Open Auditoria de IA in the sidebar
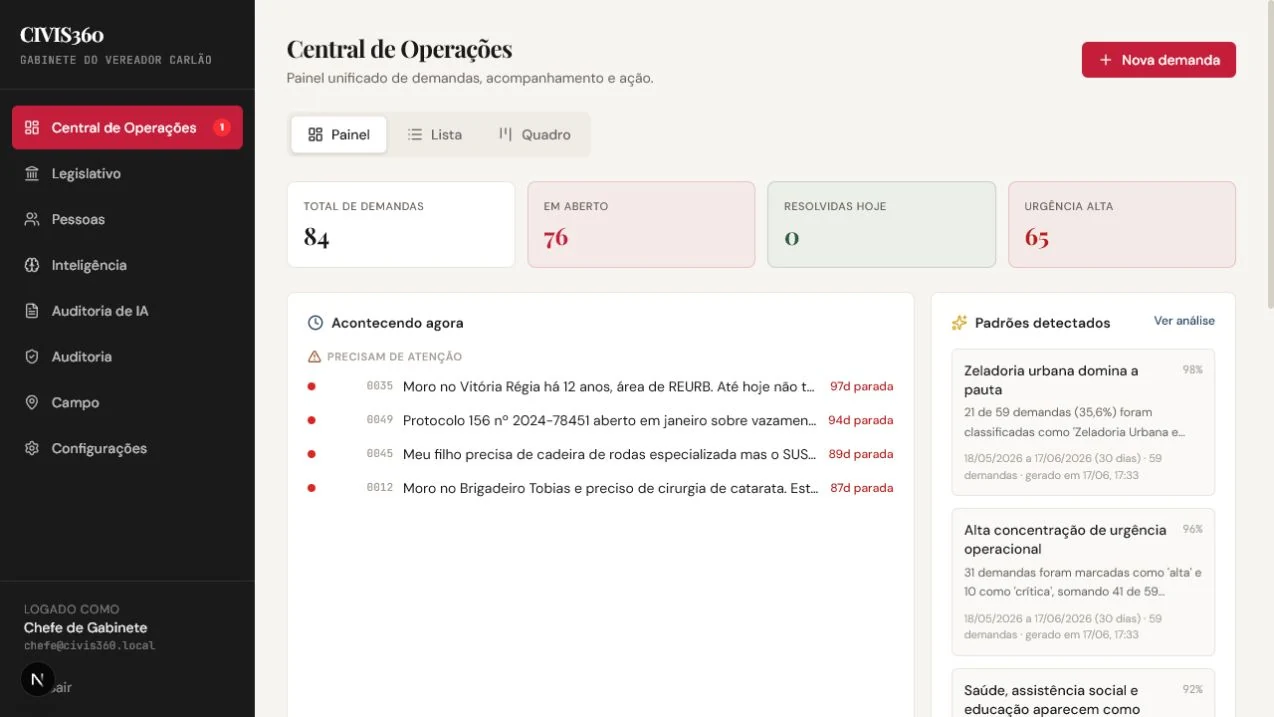Viewport: 1274px width, 717px height. (127, 311)
